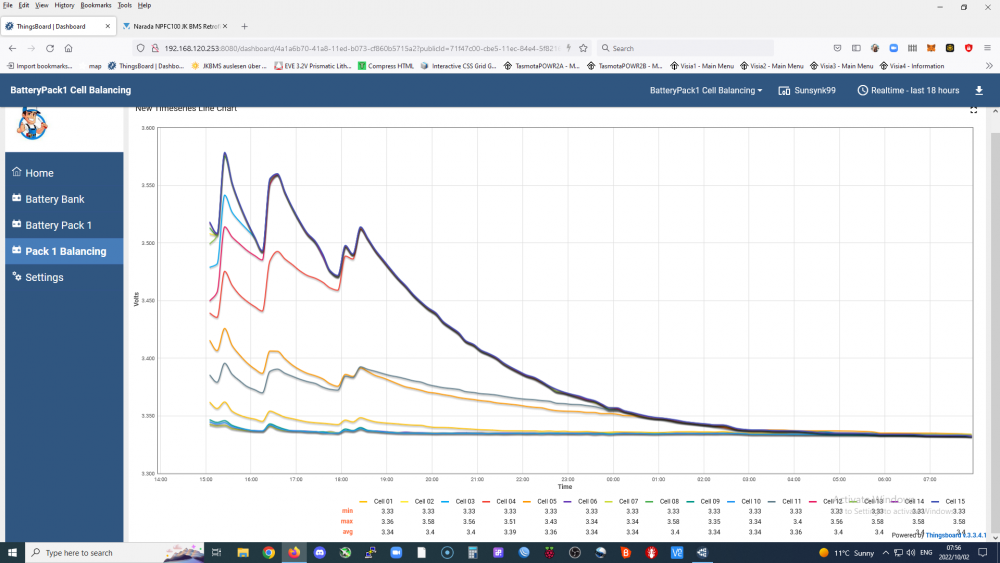Click the Cell 04 red color swatch
Image resolution: width=1000 pixels, height=563 pixels.
click(487, 502)
